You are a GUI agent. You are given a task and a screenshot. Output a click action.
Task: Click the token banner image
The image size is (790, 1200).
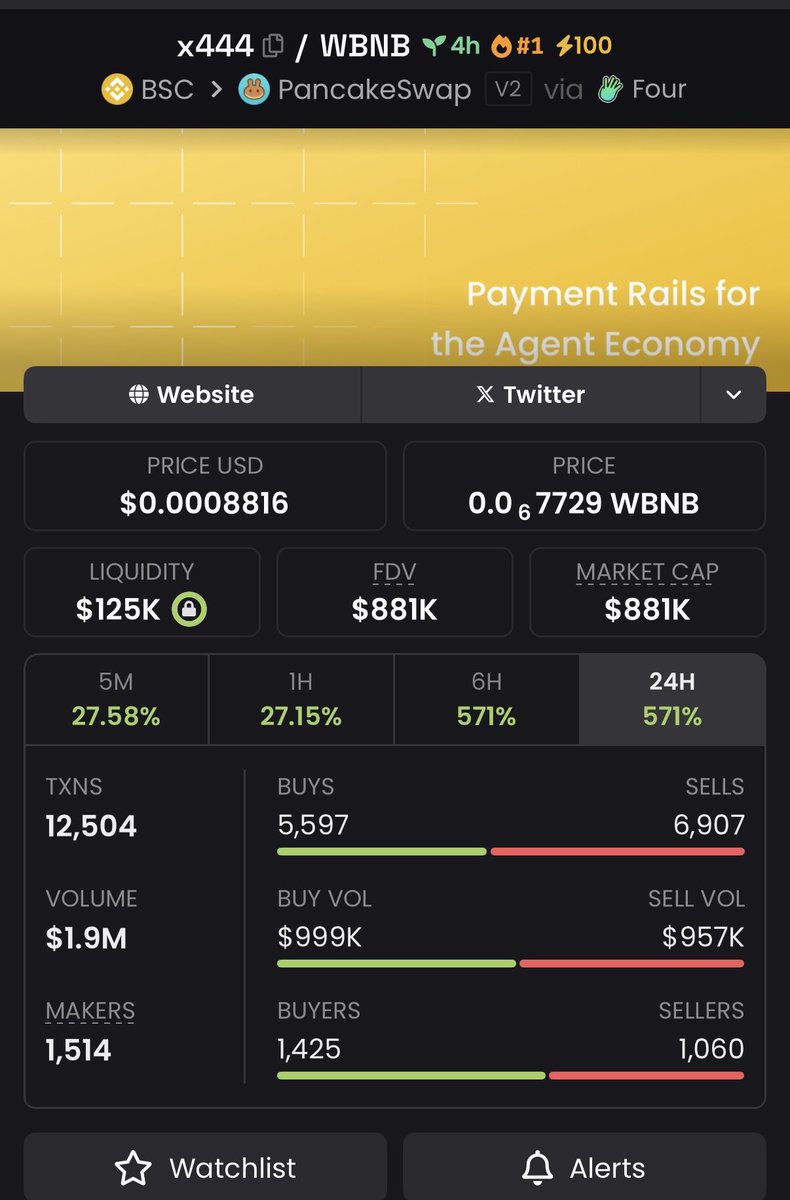pyautogui.click(x=395, y=245)
